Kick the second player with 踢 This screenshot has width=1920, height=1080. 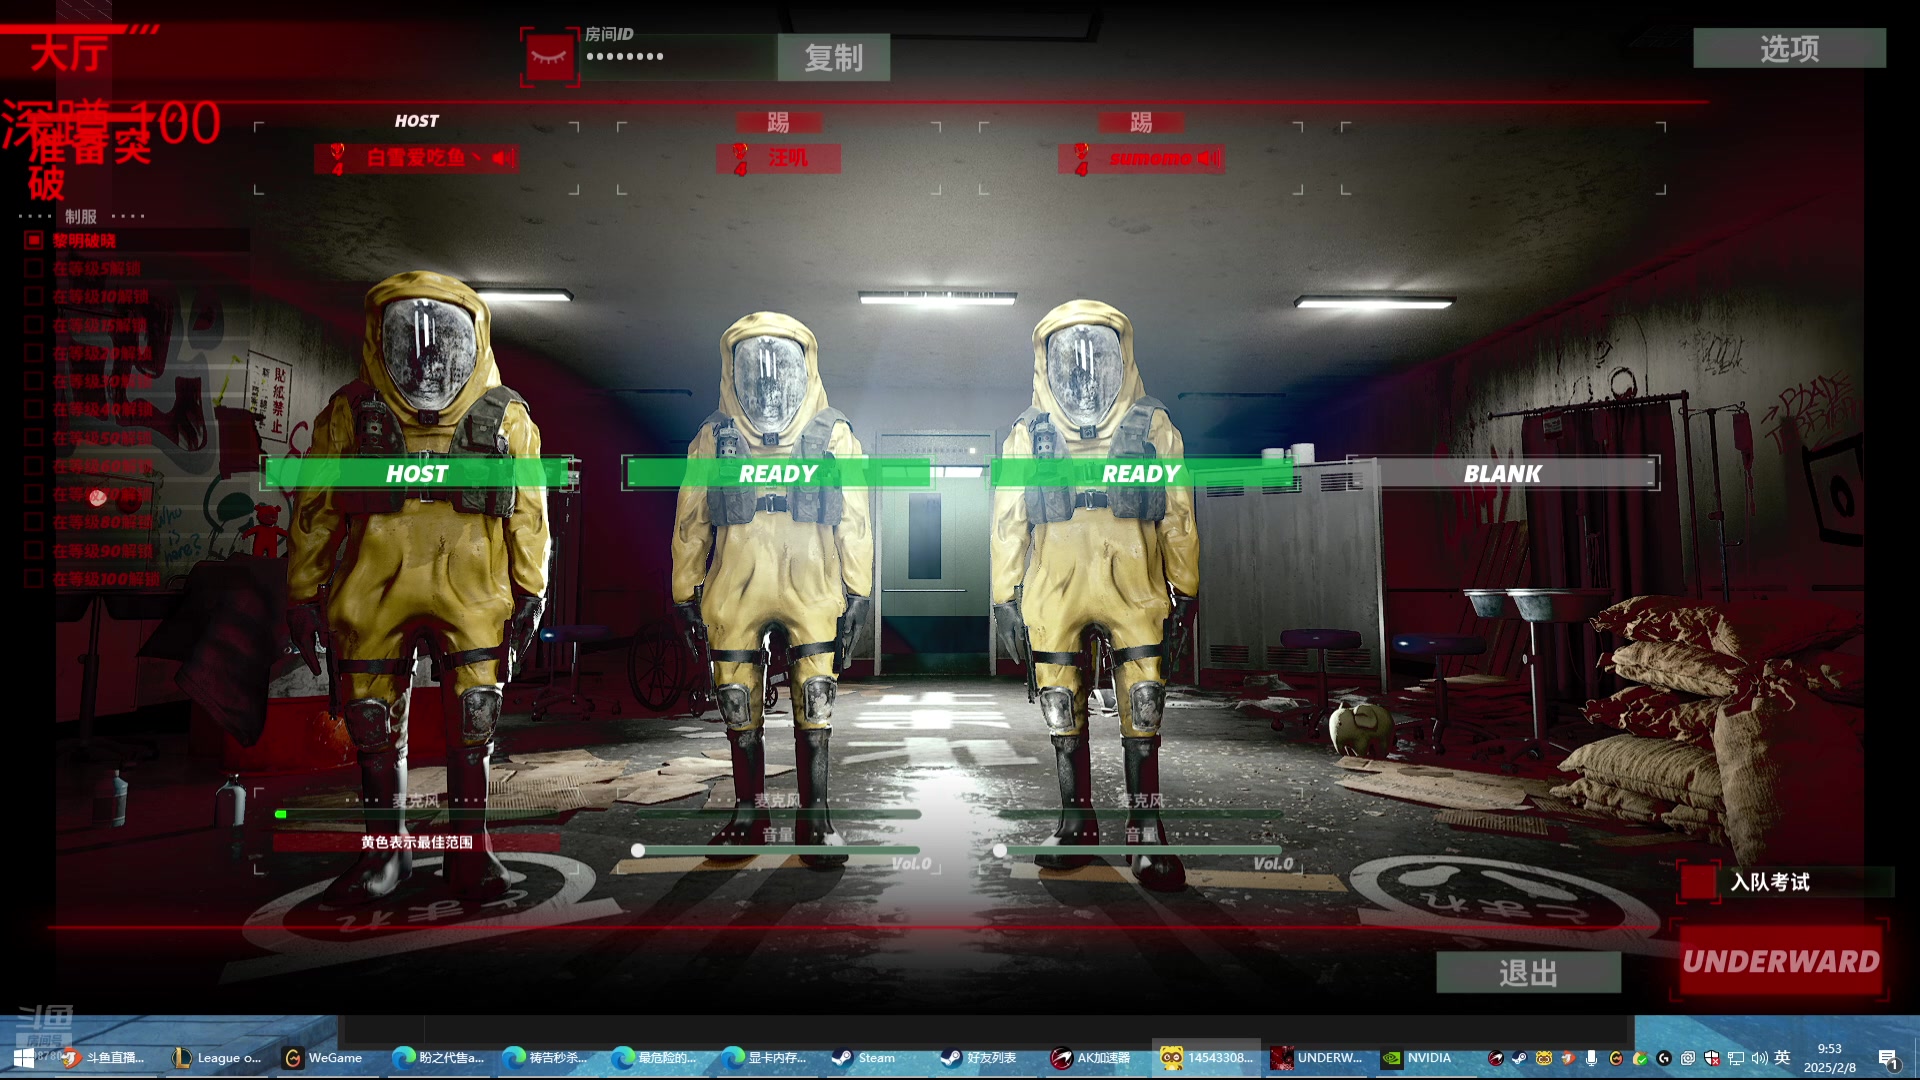778,122
